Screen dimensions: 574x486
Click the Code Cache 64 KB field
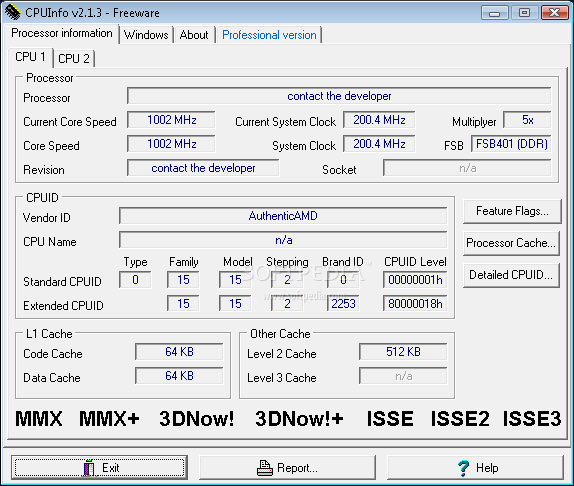179,352
